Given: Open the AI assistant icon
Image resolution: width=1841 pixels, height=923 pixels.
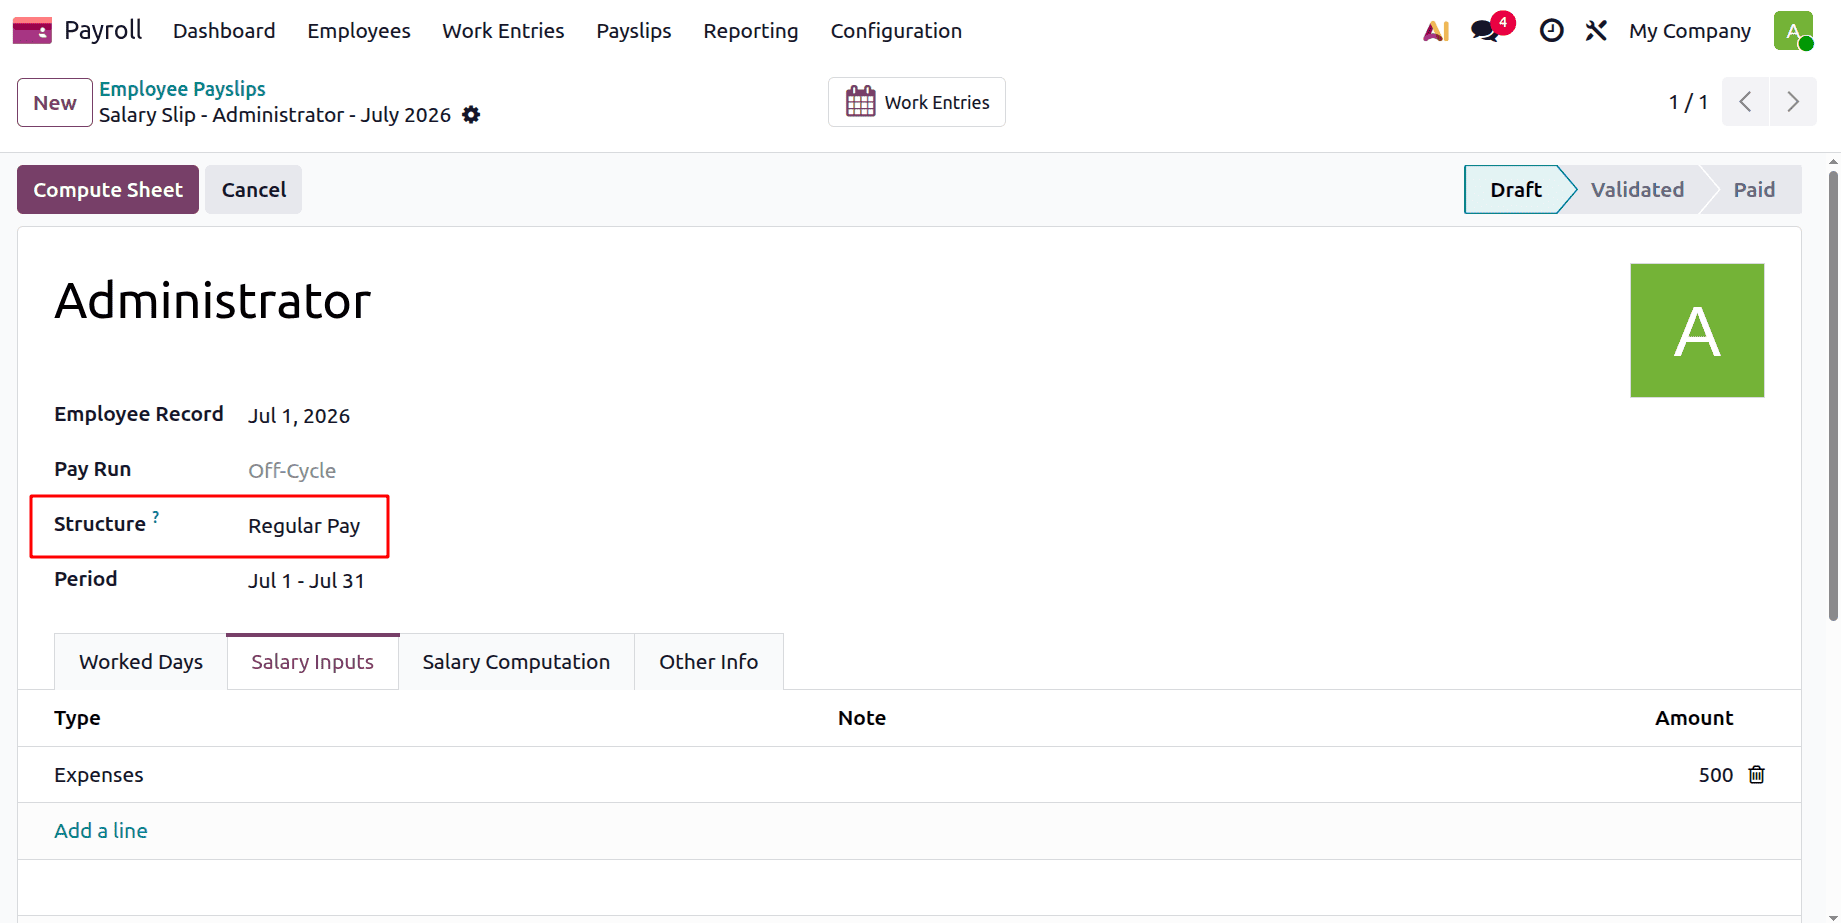Looking at the screenshot, I should point(1436,31).
